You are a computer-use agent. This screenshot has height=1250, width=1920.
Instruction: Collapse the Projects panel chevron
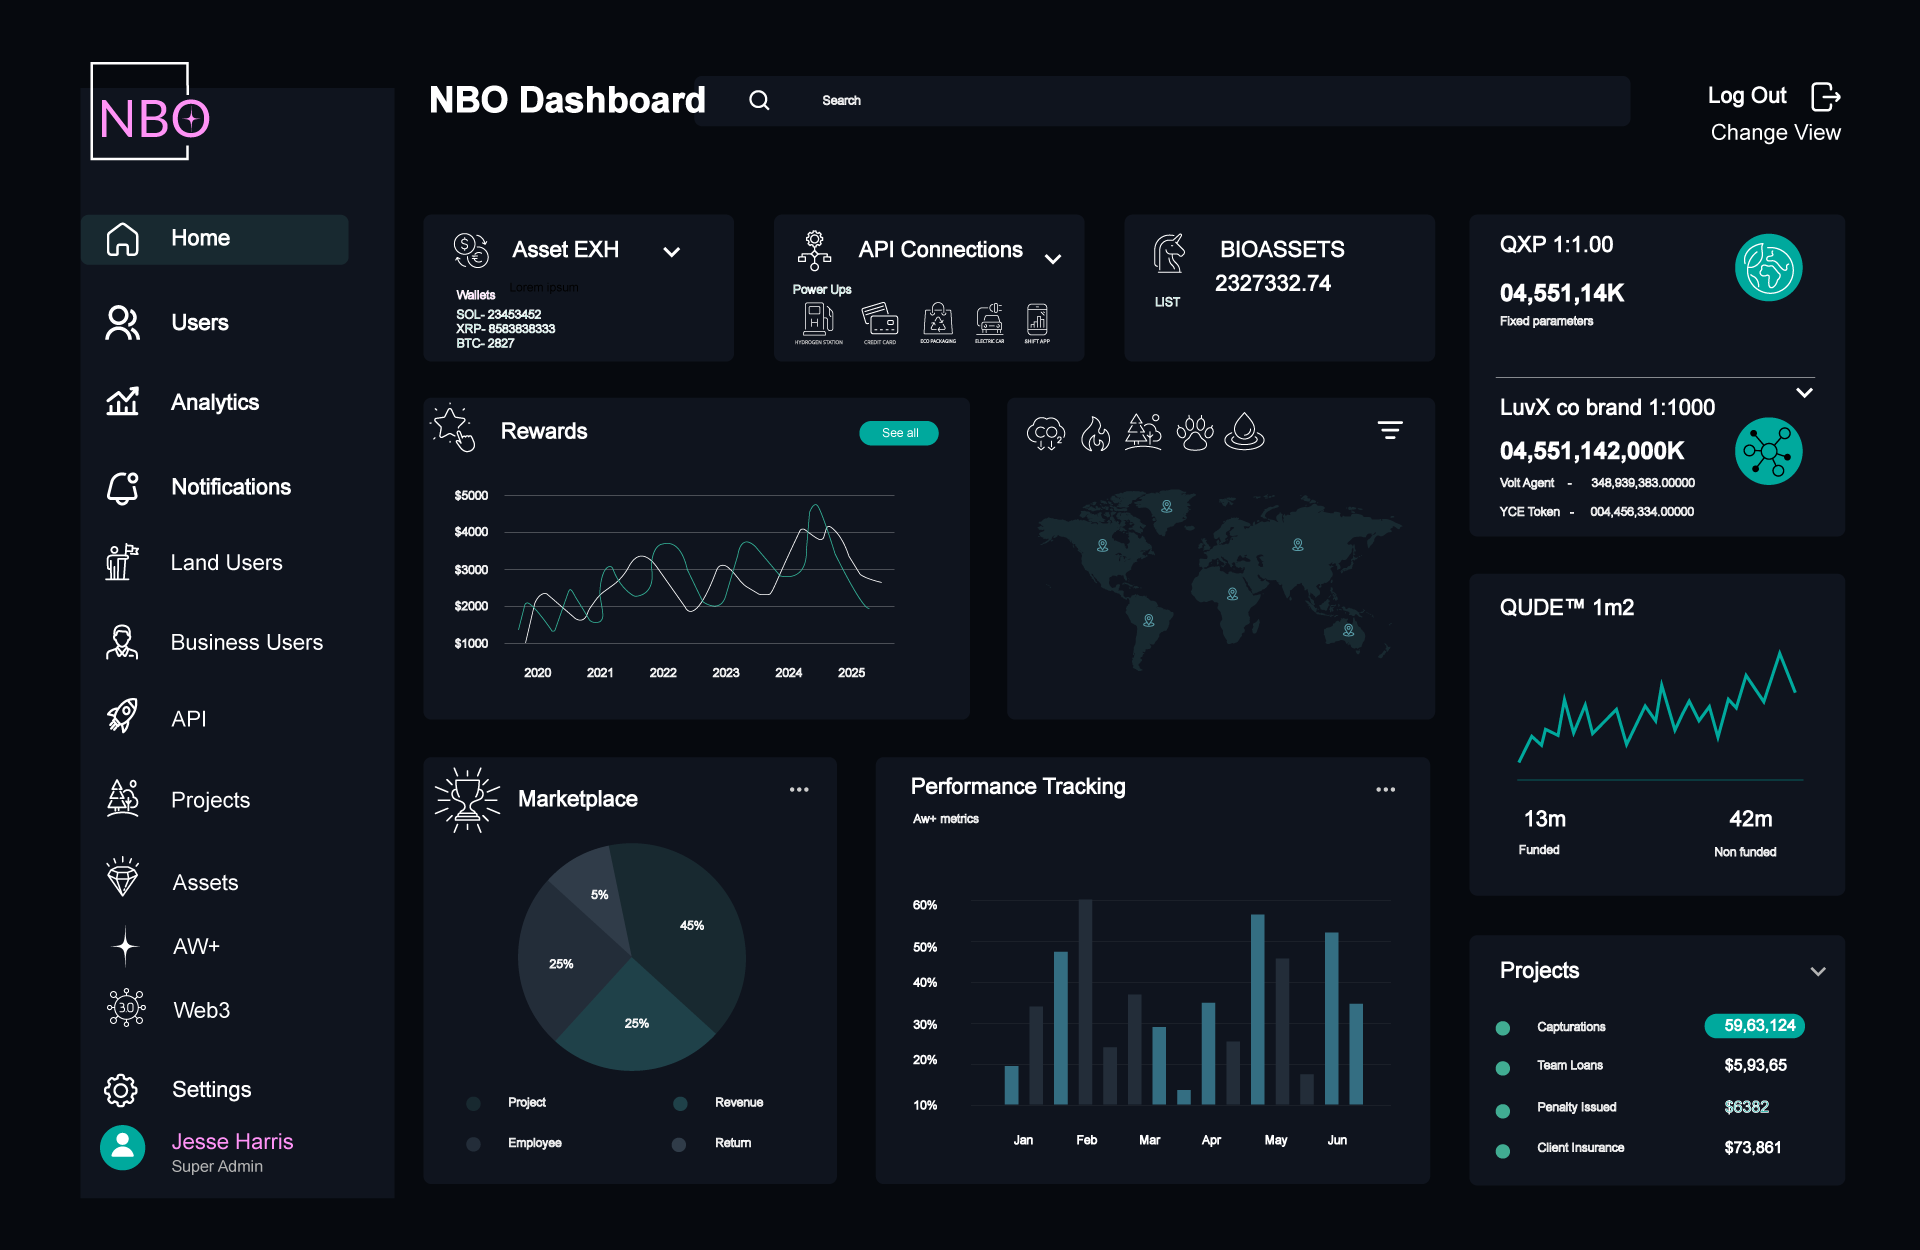[x=1818, y=971]
